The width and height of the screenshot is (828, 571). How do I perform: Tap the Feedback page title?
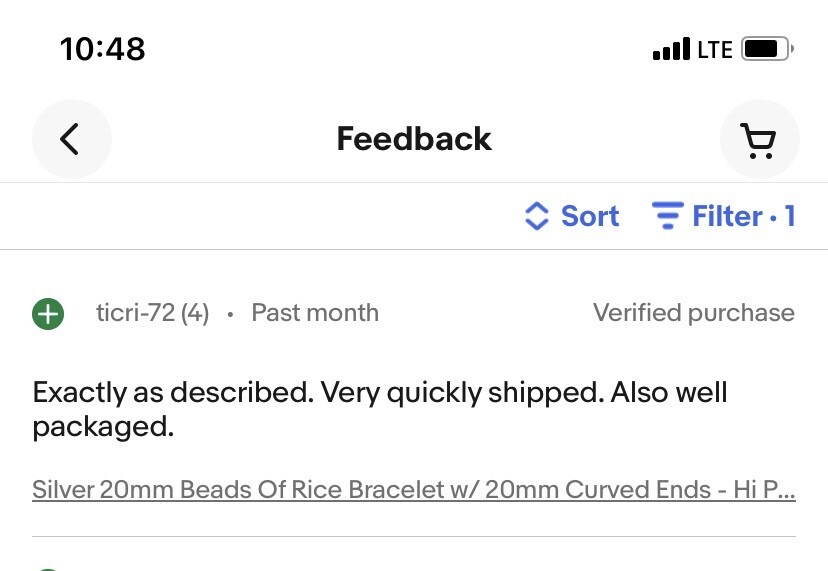(x=414, y=139)
